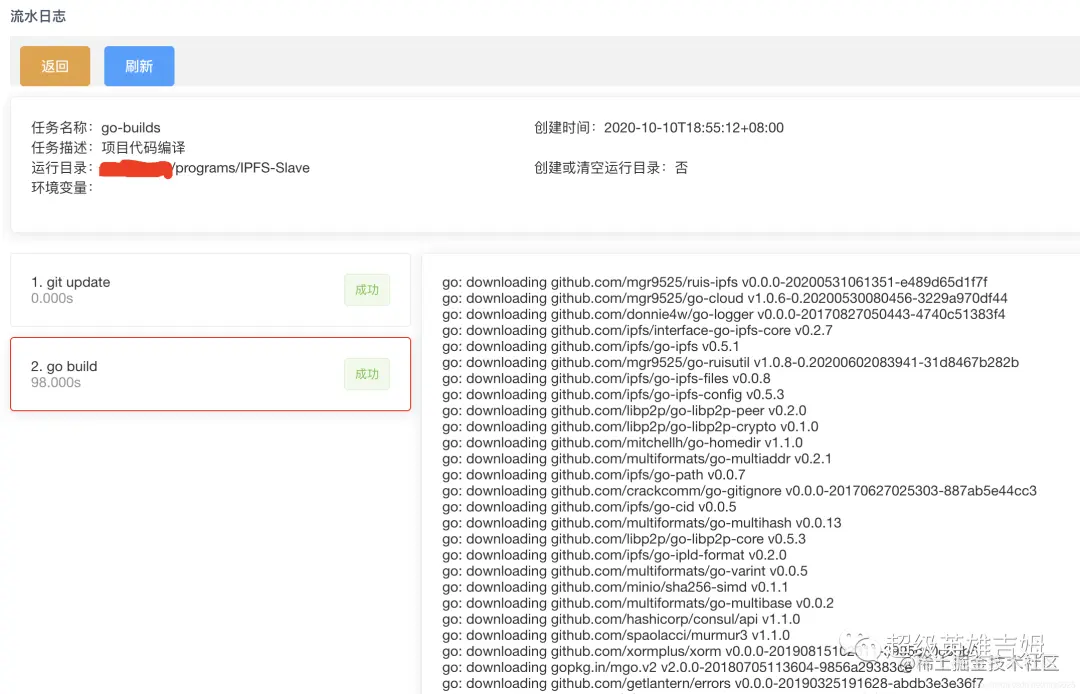Click the log line for go-multihash v0.0.13
The image size is (1080, 694).
[642, 523]
